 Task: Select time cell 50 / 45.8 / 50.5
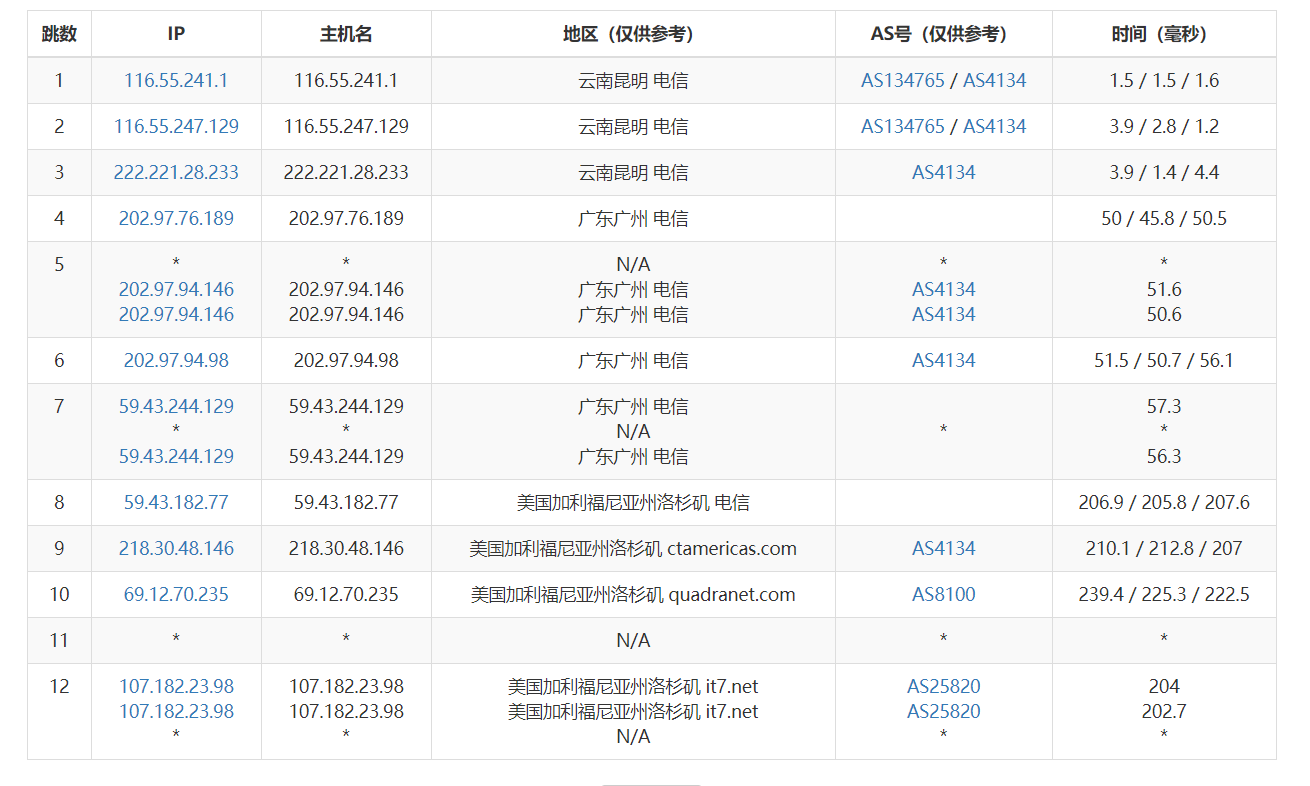click(x=1164, y=219)
